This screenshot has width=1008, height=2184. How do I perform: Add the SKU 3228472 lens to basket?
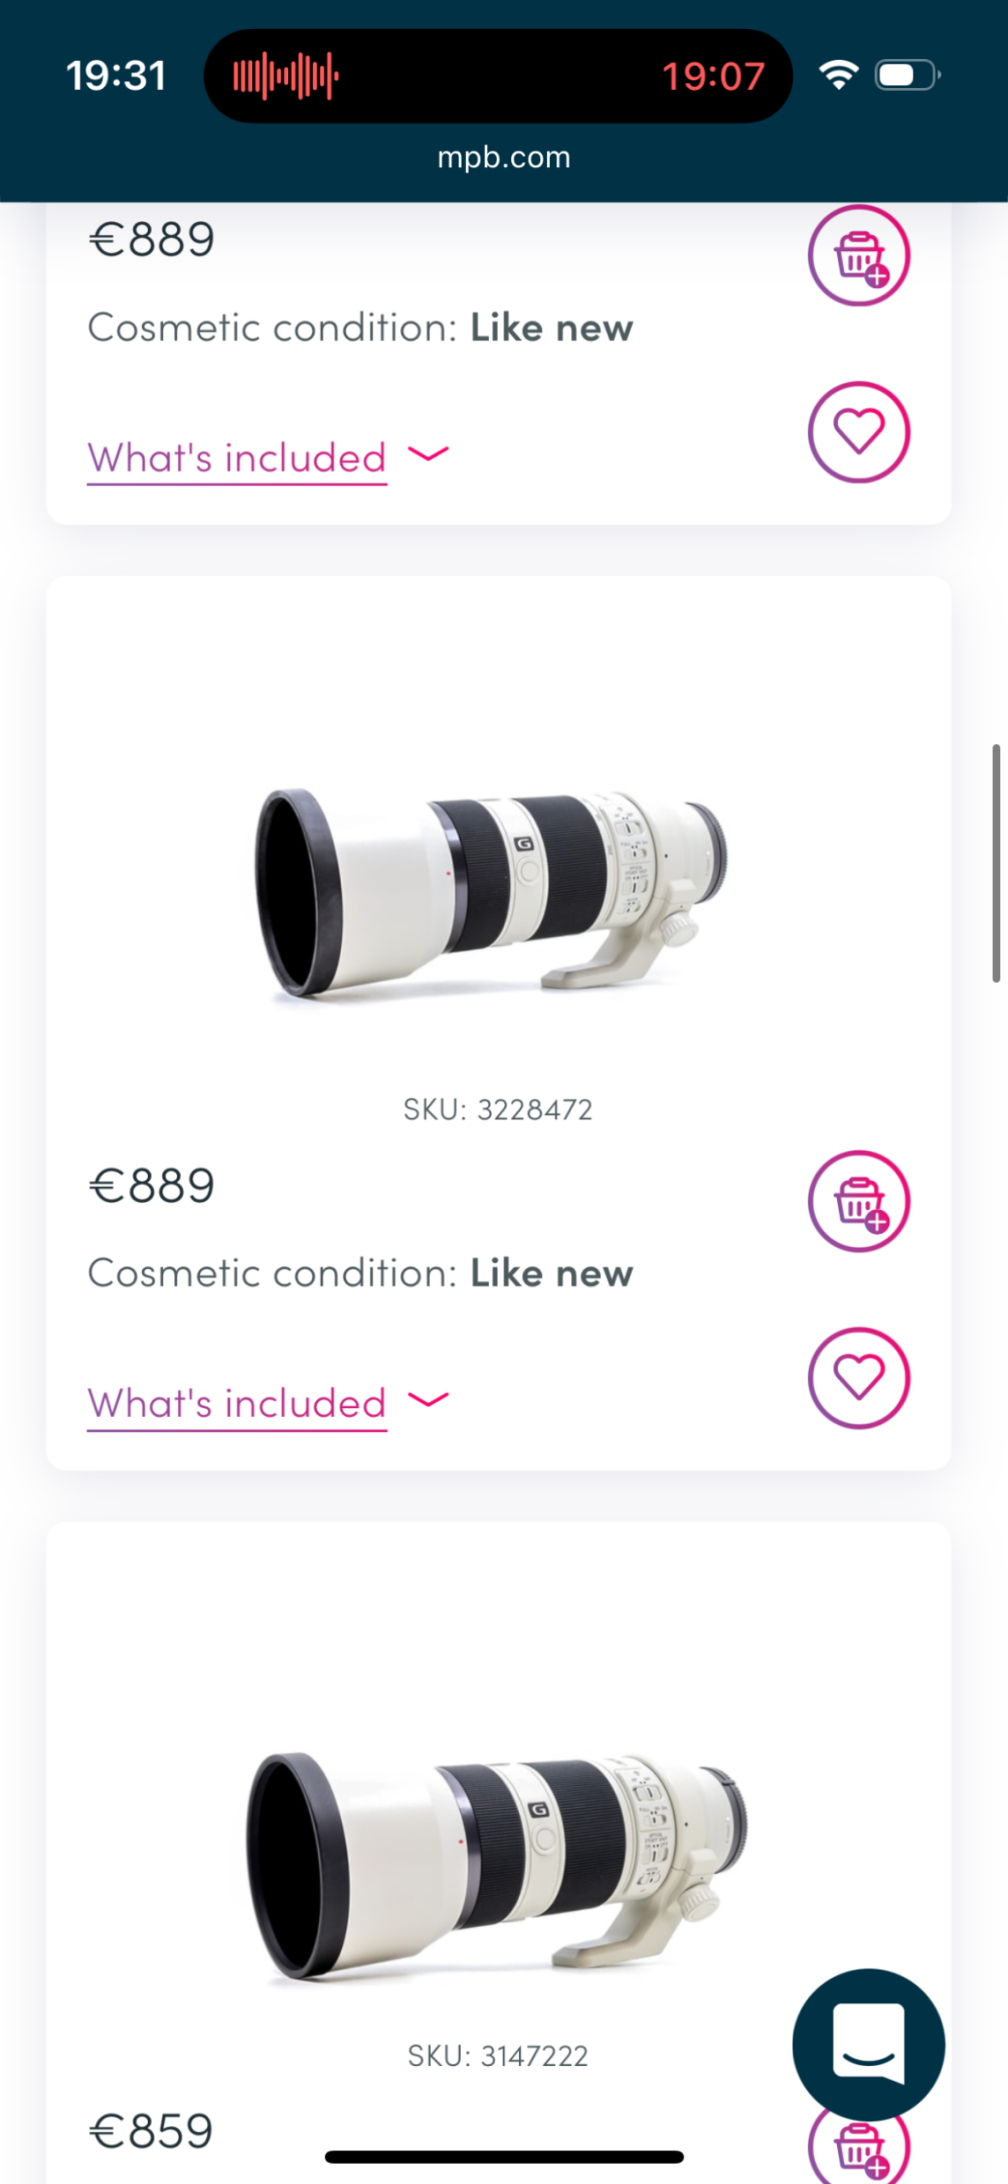858,1200
